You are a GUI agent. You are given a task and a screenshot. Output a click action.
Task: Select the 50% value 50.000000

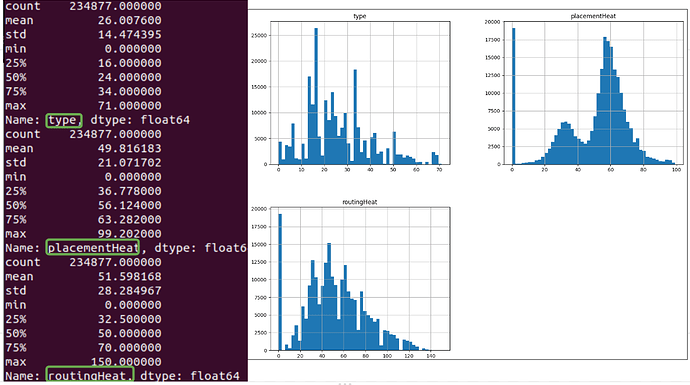(129, 333)
